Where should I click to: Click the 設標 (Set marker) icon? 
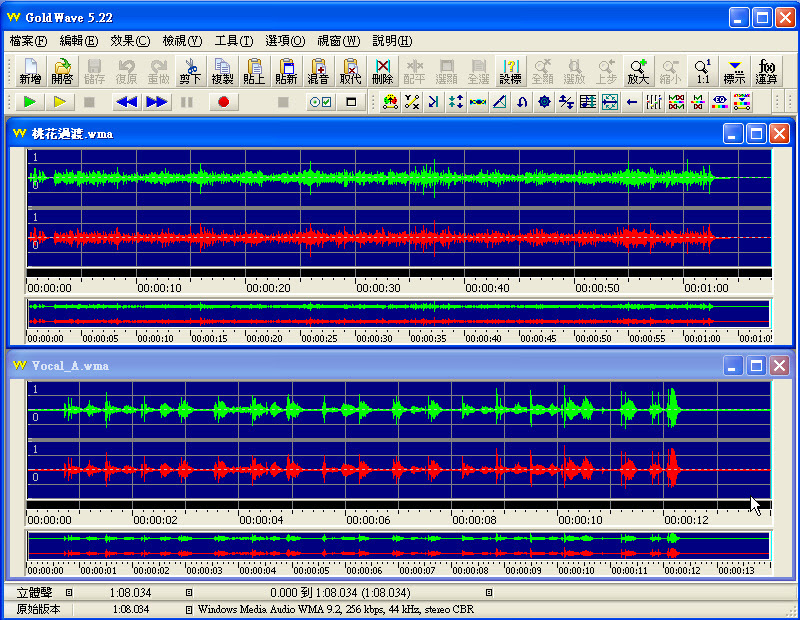(x=510, y=71)
